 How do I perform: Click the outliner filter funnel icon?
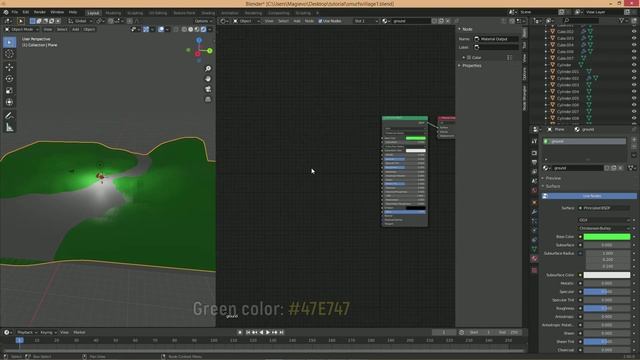click(x=622, y=20)
